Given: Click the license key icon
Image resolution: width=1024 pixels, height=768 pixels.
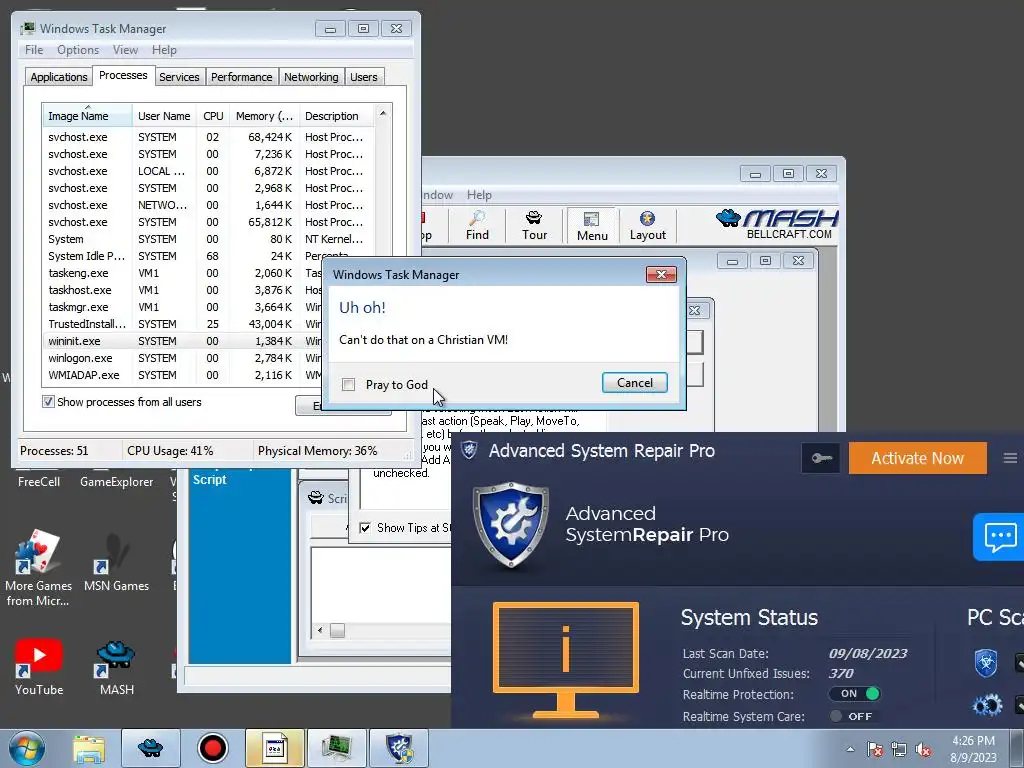Looking at the screenshot, I should tap(821, 458).
